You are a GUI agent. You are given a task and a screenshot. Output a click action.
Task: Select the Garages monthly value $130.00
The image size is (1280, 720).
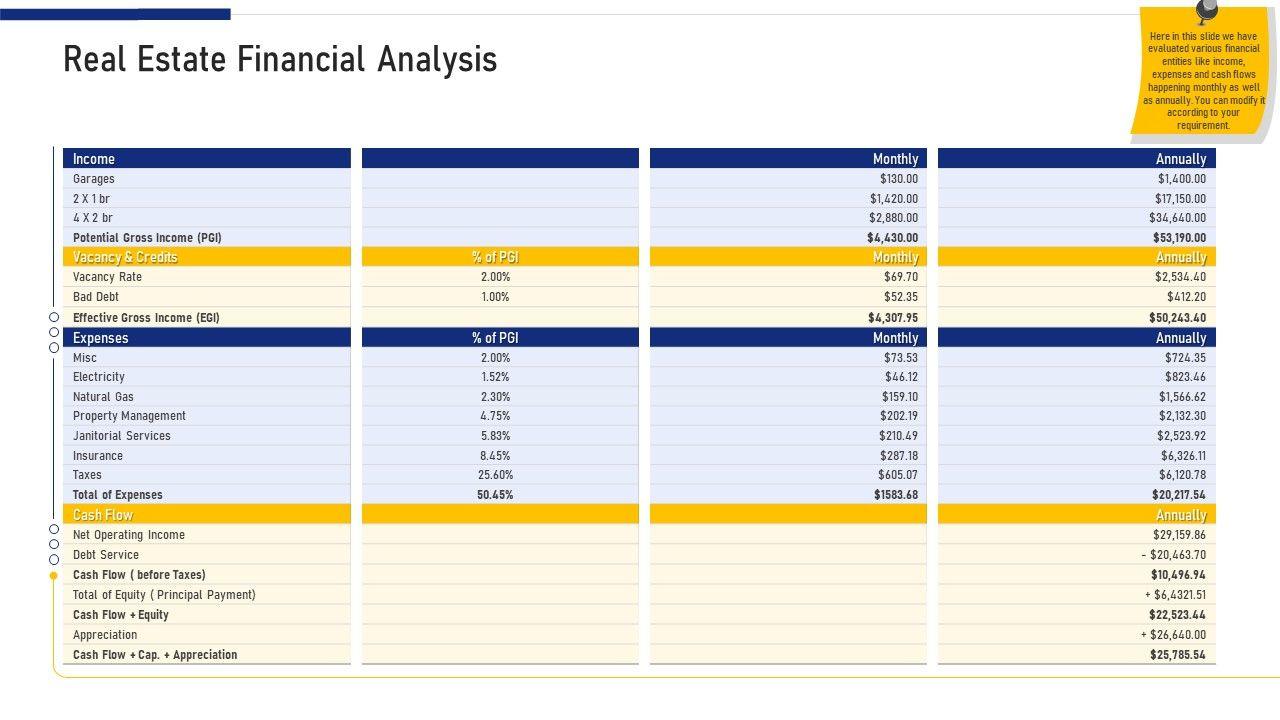898,179
